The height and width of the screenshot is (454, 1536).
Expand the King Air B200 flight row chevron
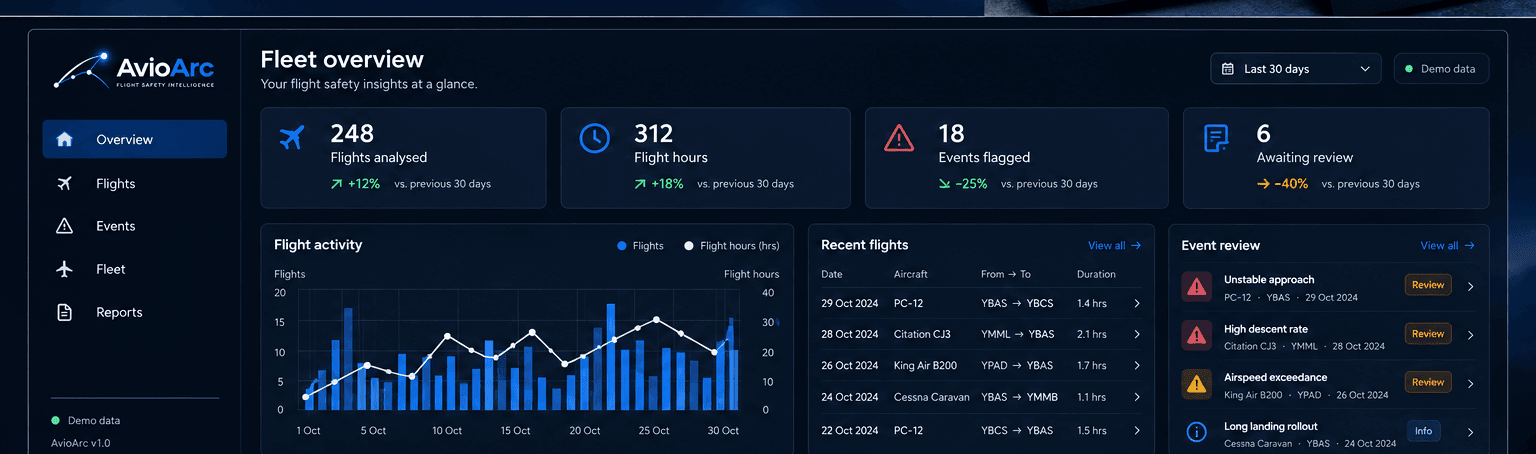(x=1137, y=366)
